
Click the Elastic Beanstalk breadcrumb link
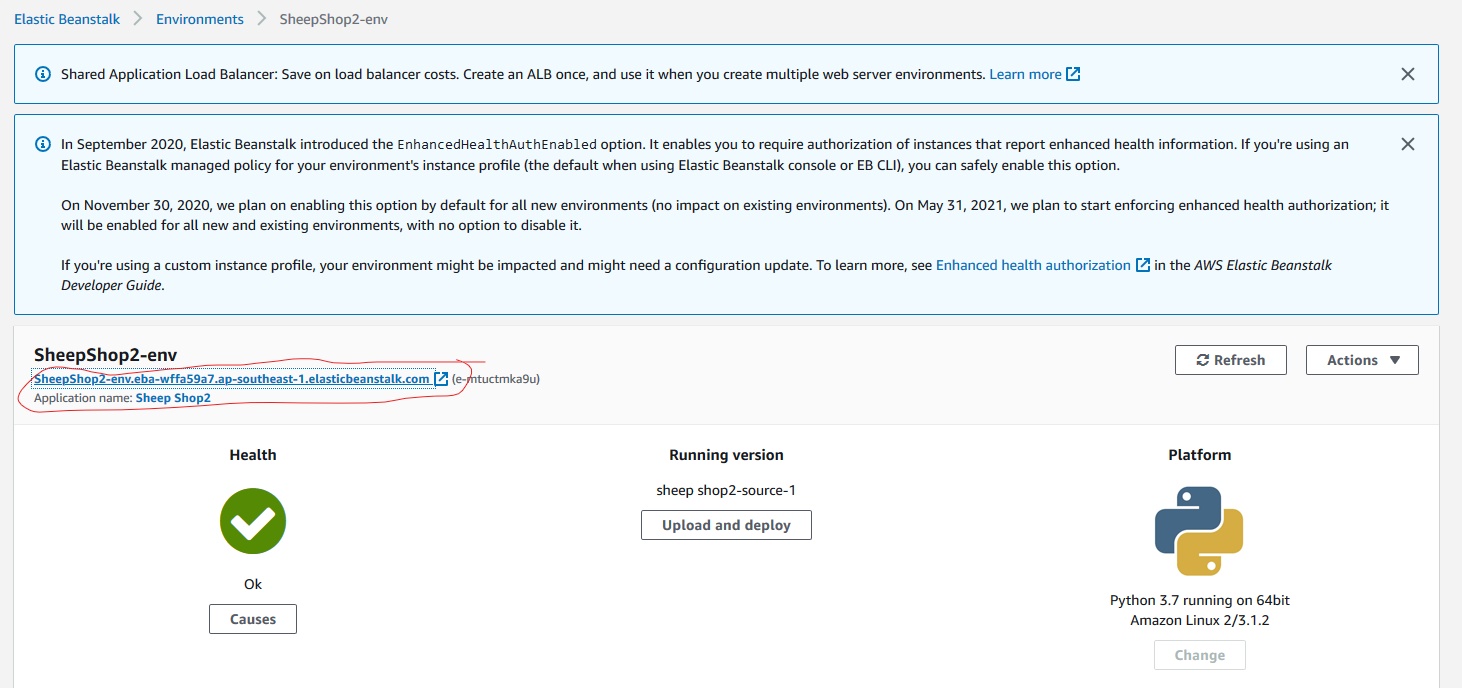(x=67, y=19)
